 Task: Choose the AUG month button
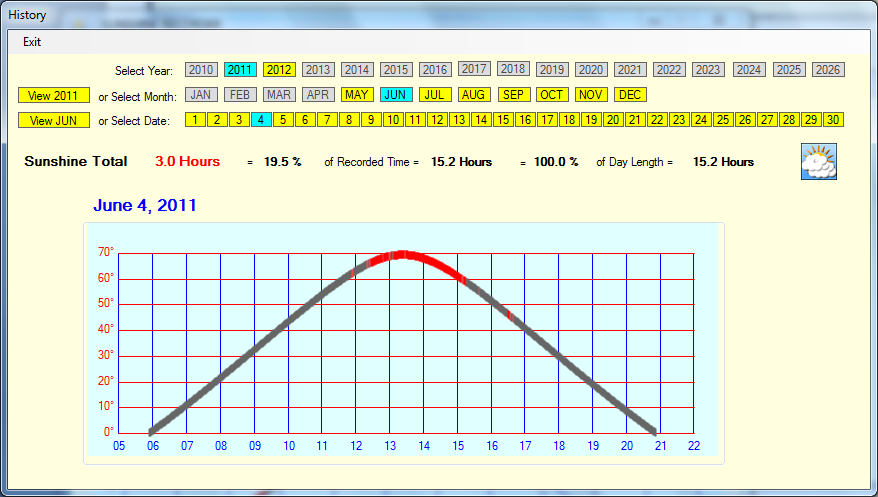tap(474, 95)
